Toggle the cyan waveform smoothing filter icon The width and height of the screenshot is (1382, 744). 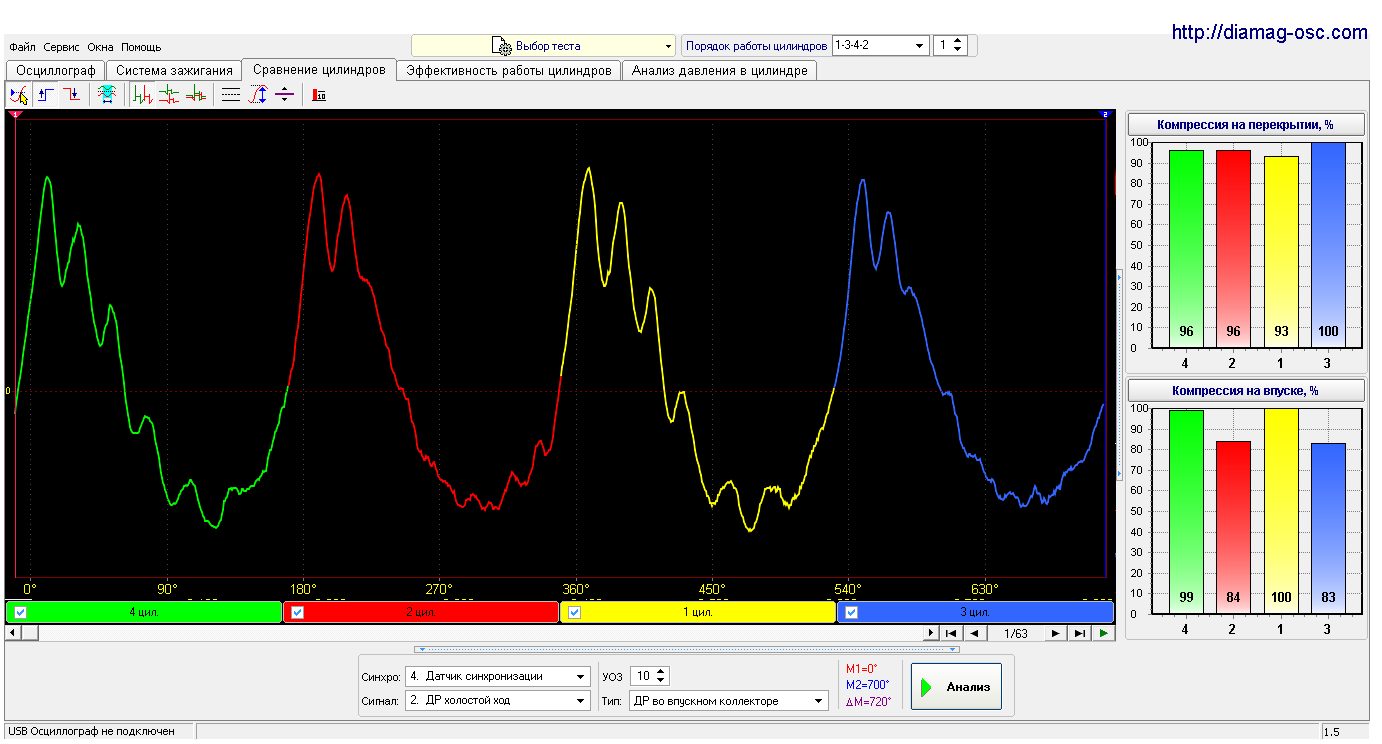(106, 95)
